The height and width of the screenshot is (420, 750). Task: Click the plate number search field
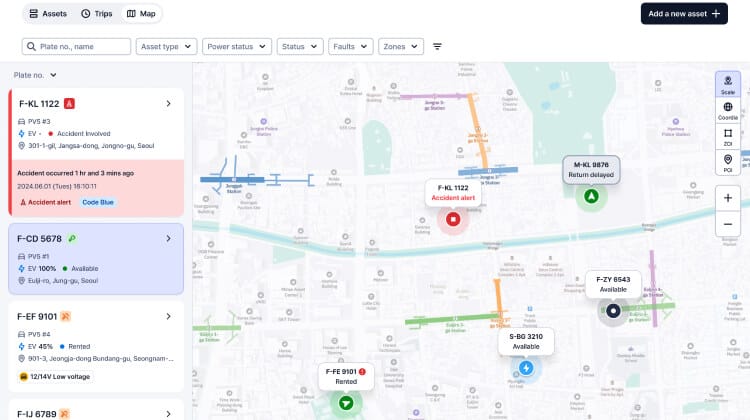[77, 47]
